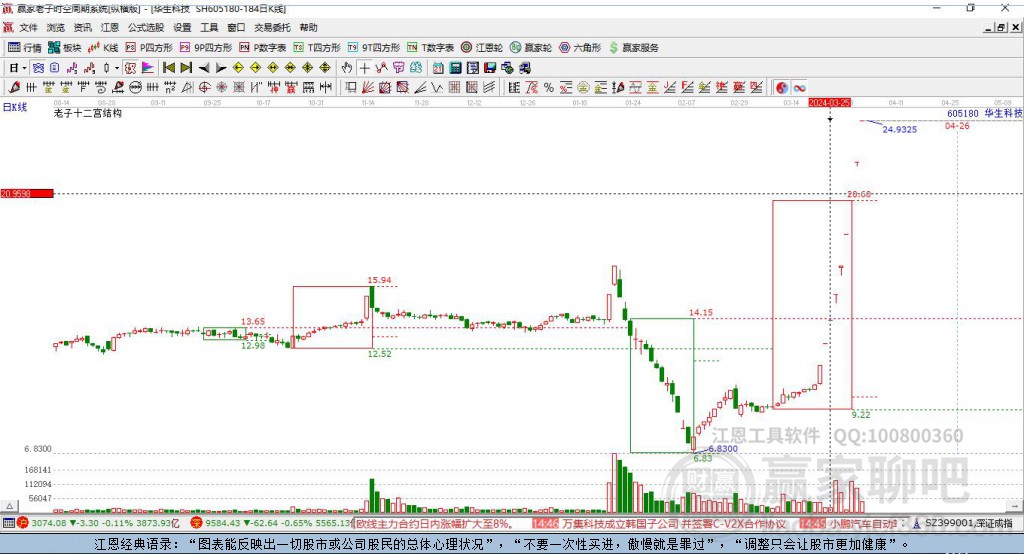Click the 万集科技 news ticker headline
The height and width of the screenshot is (554, 1024).
pyautogui.click(x=673, y=523)
